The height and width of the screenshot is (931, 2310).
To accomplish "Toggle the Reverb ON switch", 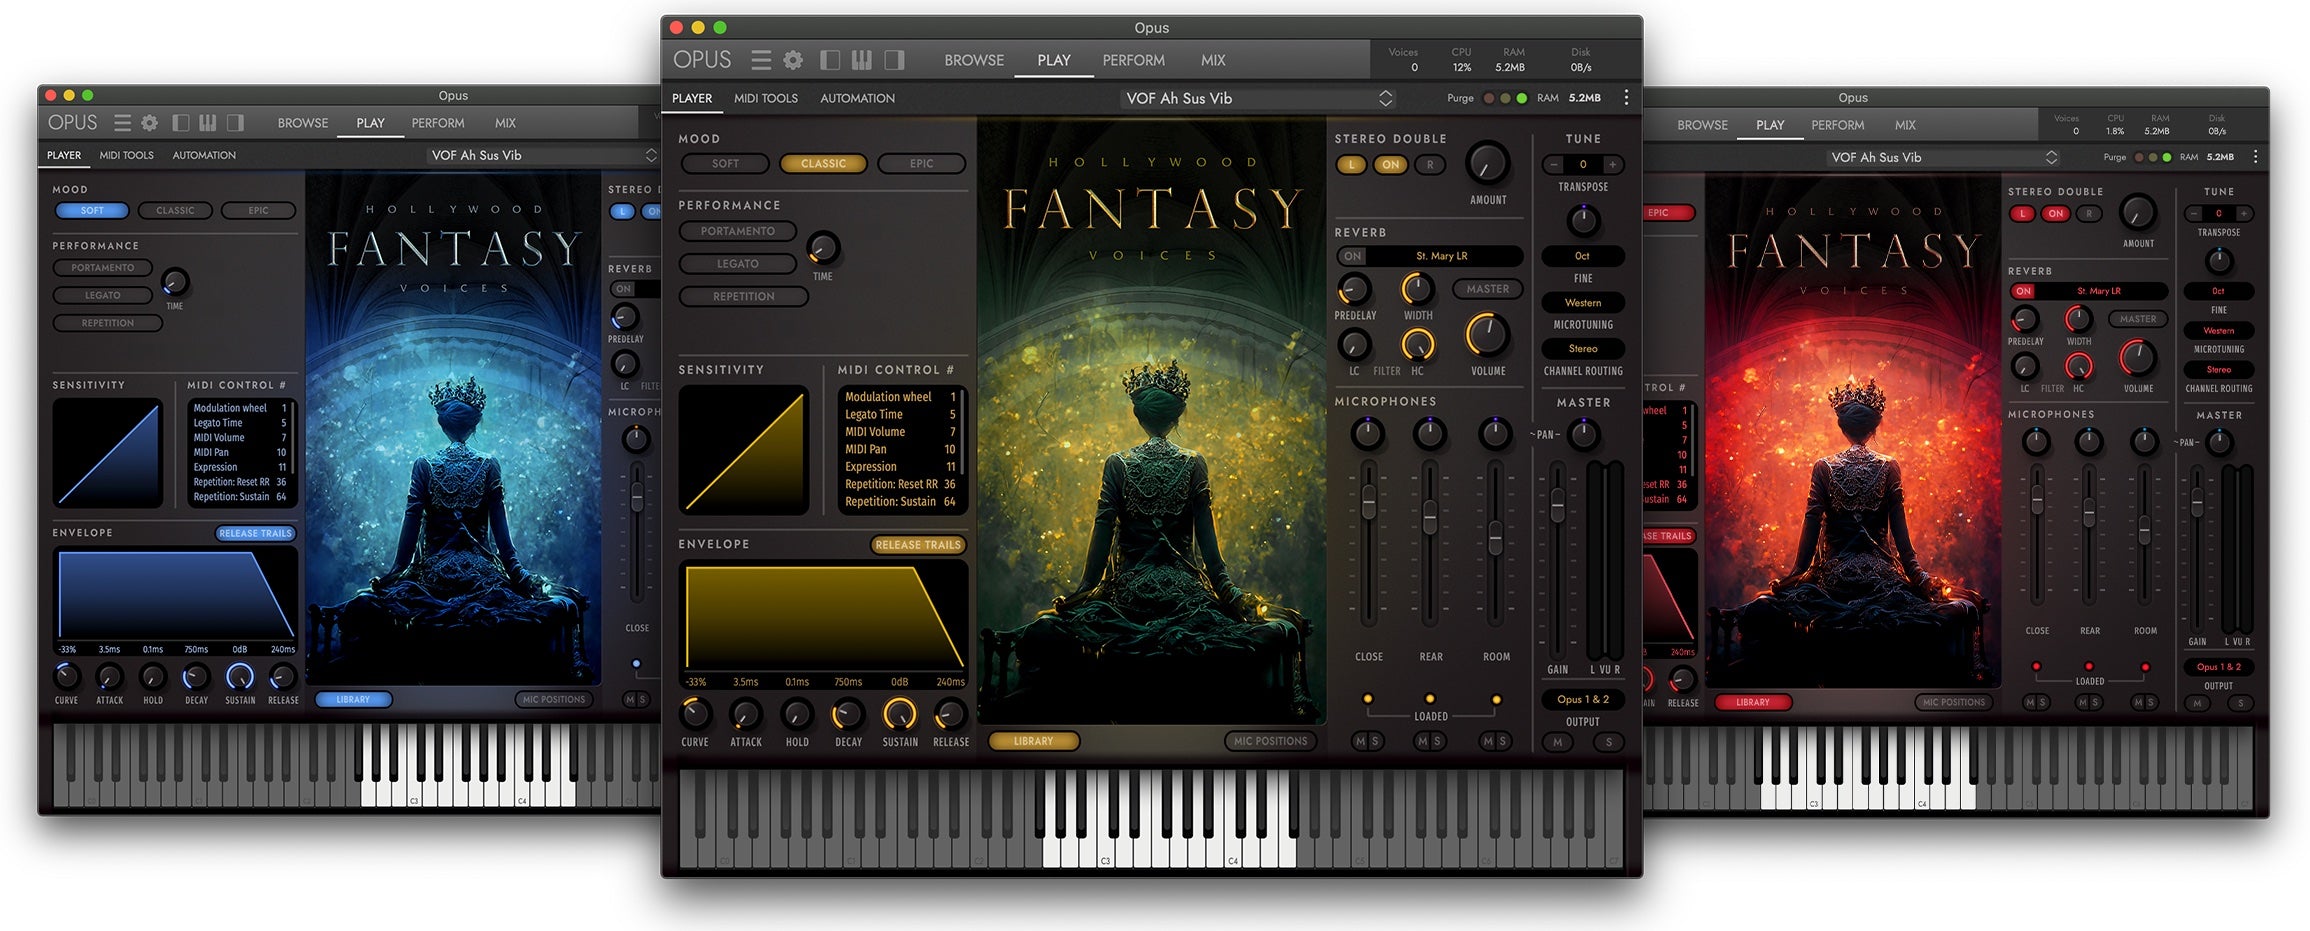I will pyautogui.click(x=1352, y=256).
